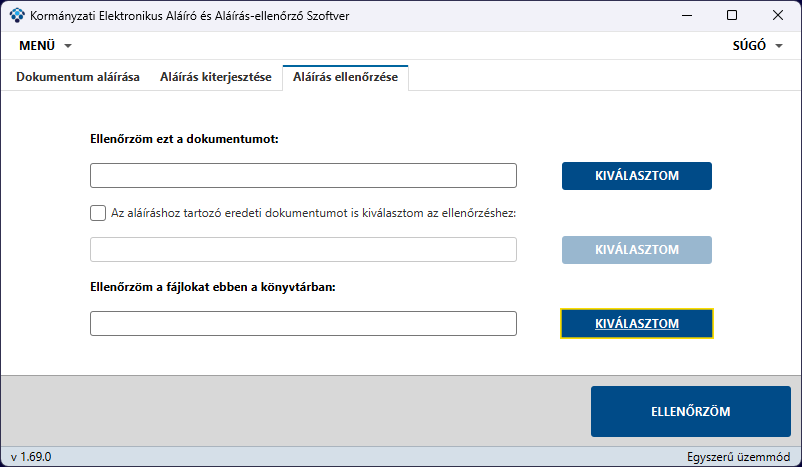This screenshot has height=467, width=802.
Task: Enable the original document selection checkbox
Action: [x=98, y=213]
